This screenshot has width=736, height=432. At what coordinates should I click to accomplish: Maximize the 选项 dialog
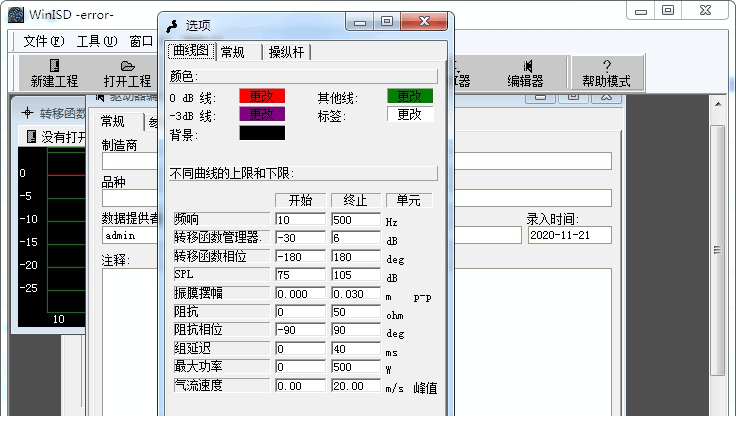387,22
